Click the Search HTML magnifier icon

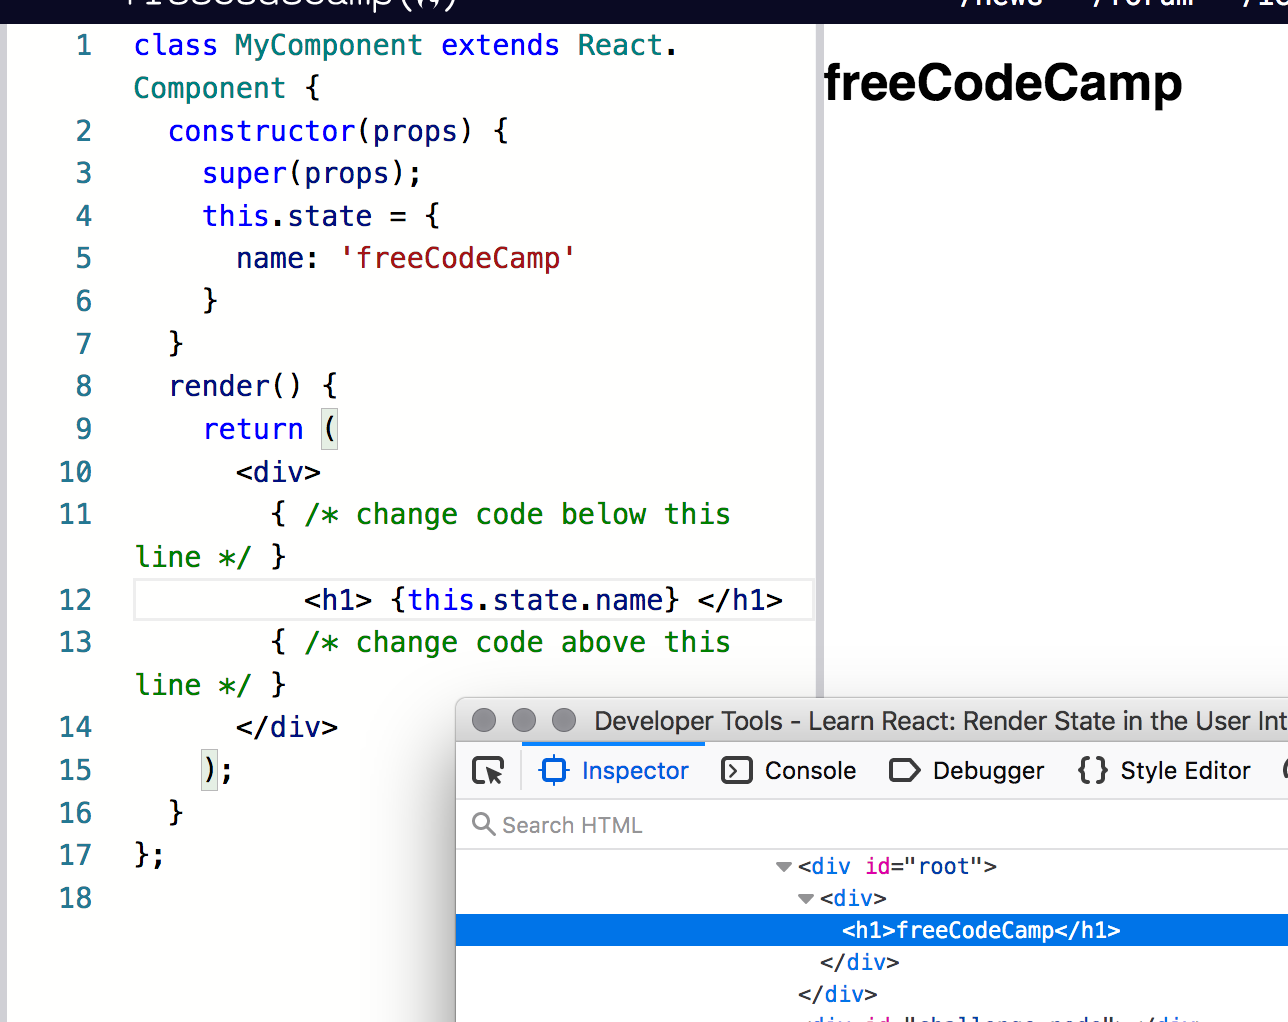coord(484,824)
